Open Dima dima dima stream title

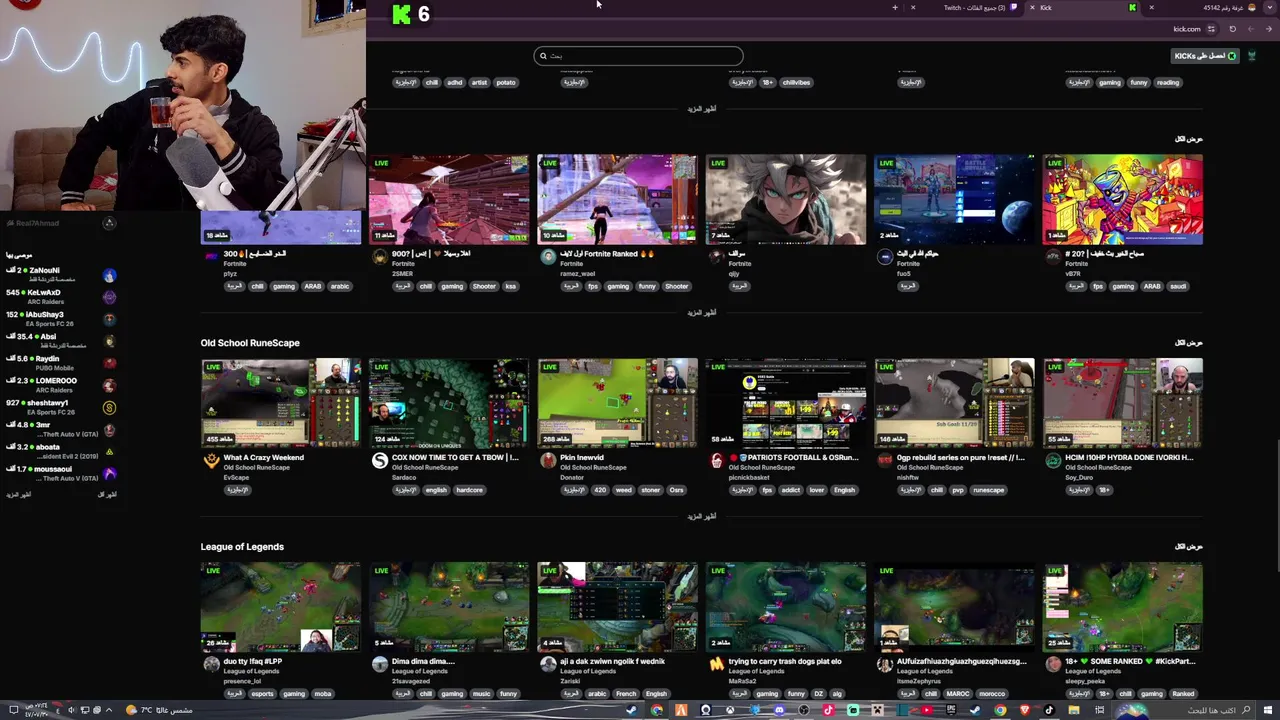click(423, 662)
